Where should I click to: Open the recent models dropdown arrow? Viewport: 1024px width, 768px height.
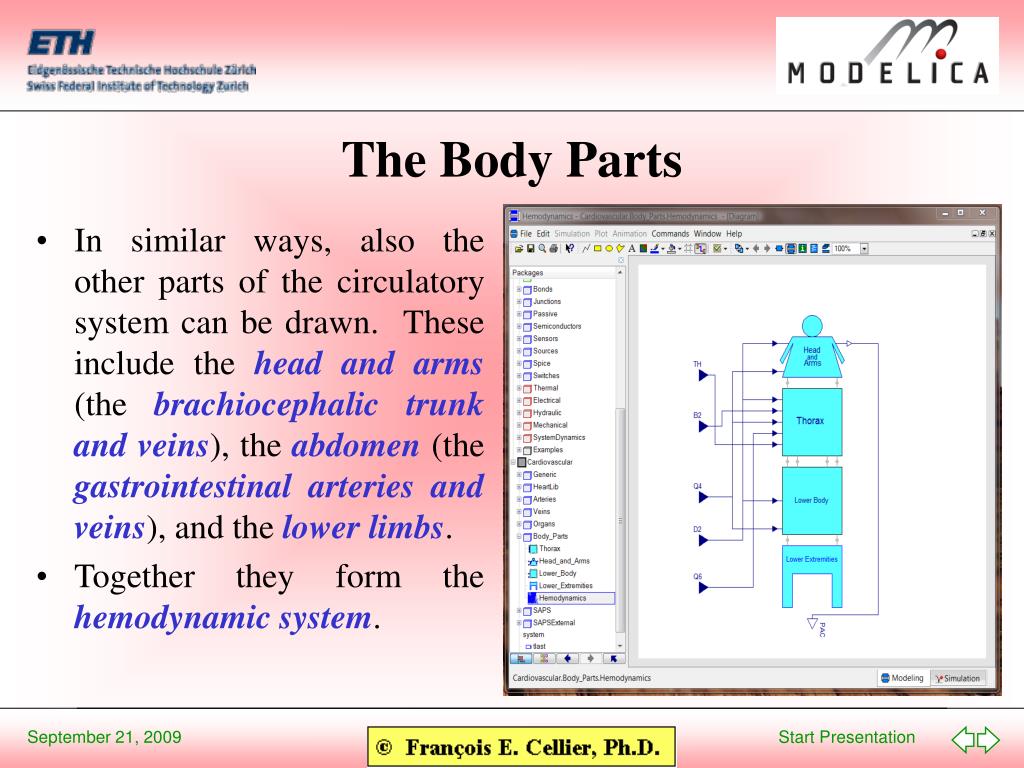coord(747,249)
